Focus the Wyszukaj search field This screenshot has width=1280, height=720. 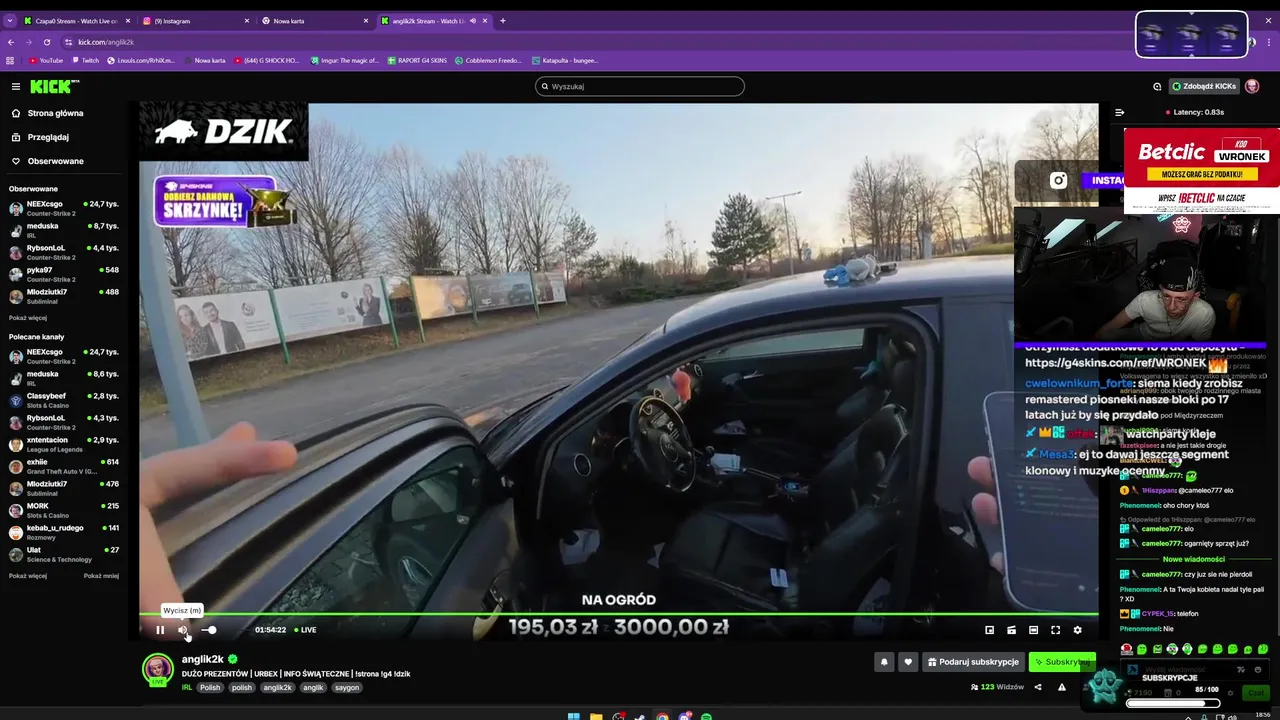pyautogui.click(x=640, y=86)
